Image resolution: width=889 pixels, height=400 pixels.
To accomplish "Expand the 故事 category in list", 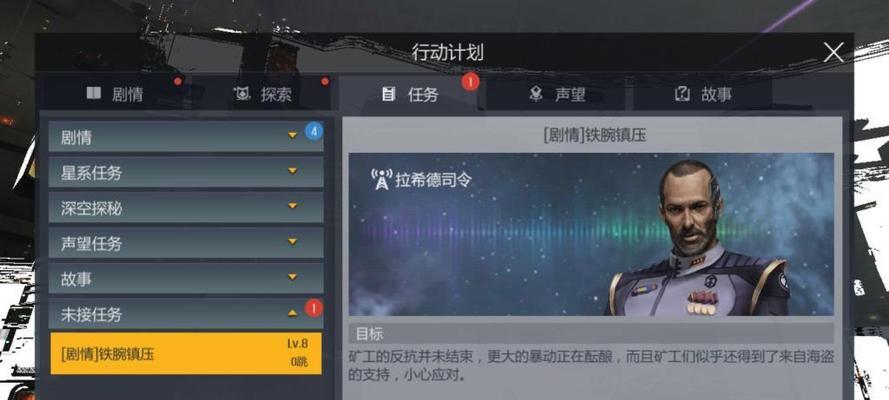I will (186, 278).
